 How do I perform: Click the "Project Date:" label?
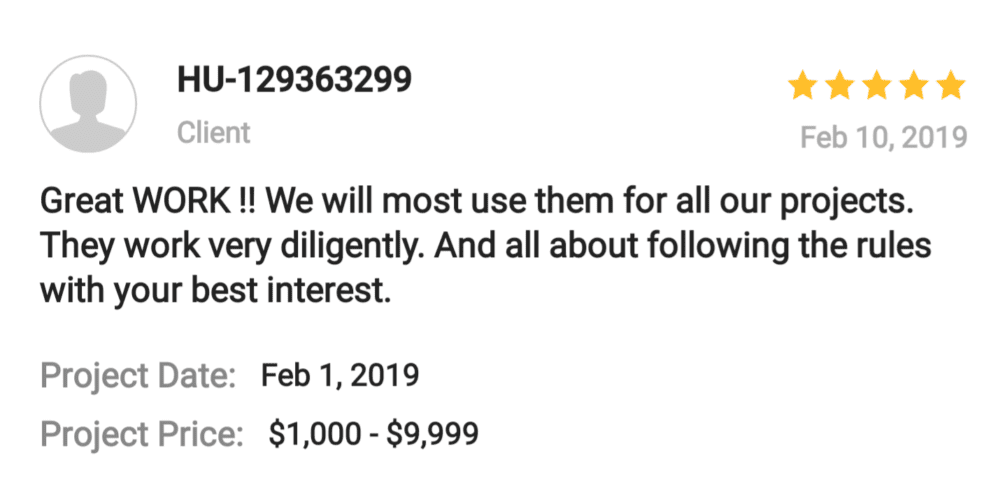coord(138,377)
